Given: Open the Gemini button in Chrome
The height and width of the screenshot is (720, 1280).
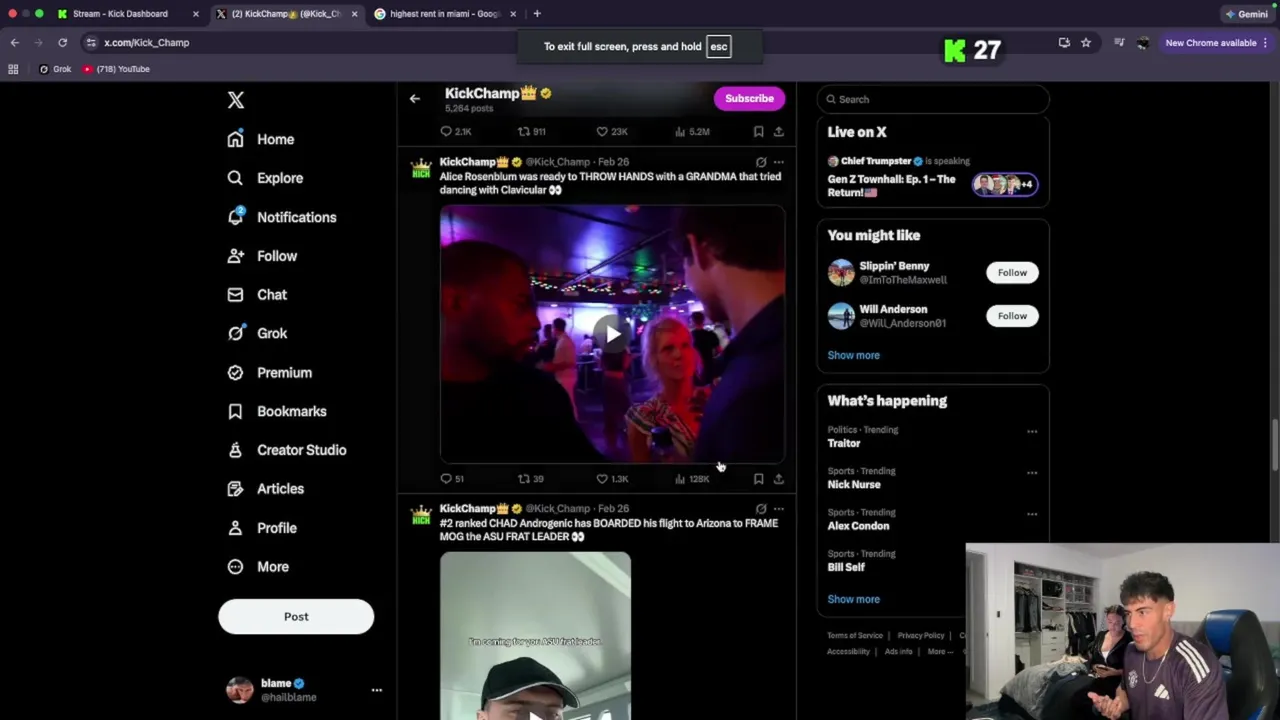Looking at the screenshot, I should [1247, 14].
